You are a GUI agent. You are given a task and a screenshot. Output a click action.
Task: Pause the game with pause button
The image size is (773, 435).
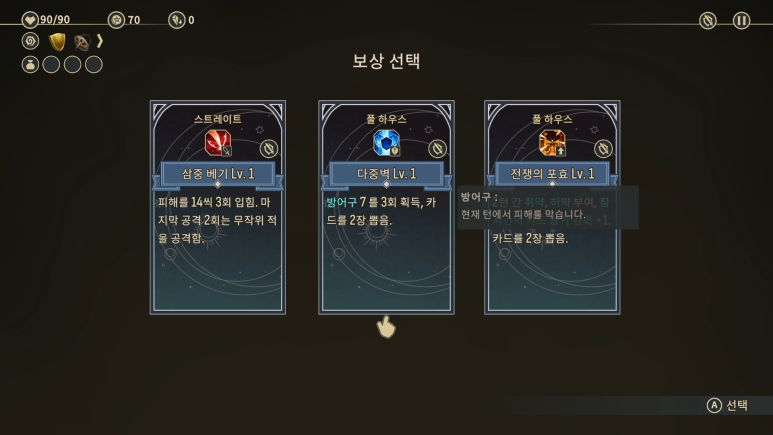click(741, 21)
